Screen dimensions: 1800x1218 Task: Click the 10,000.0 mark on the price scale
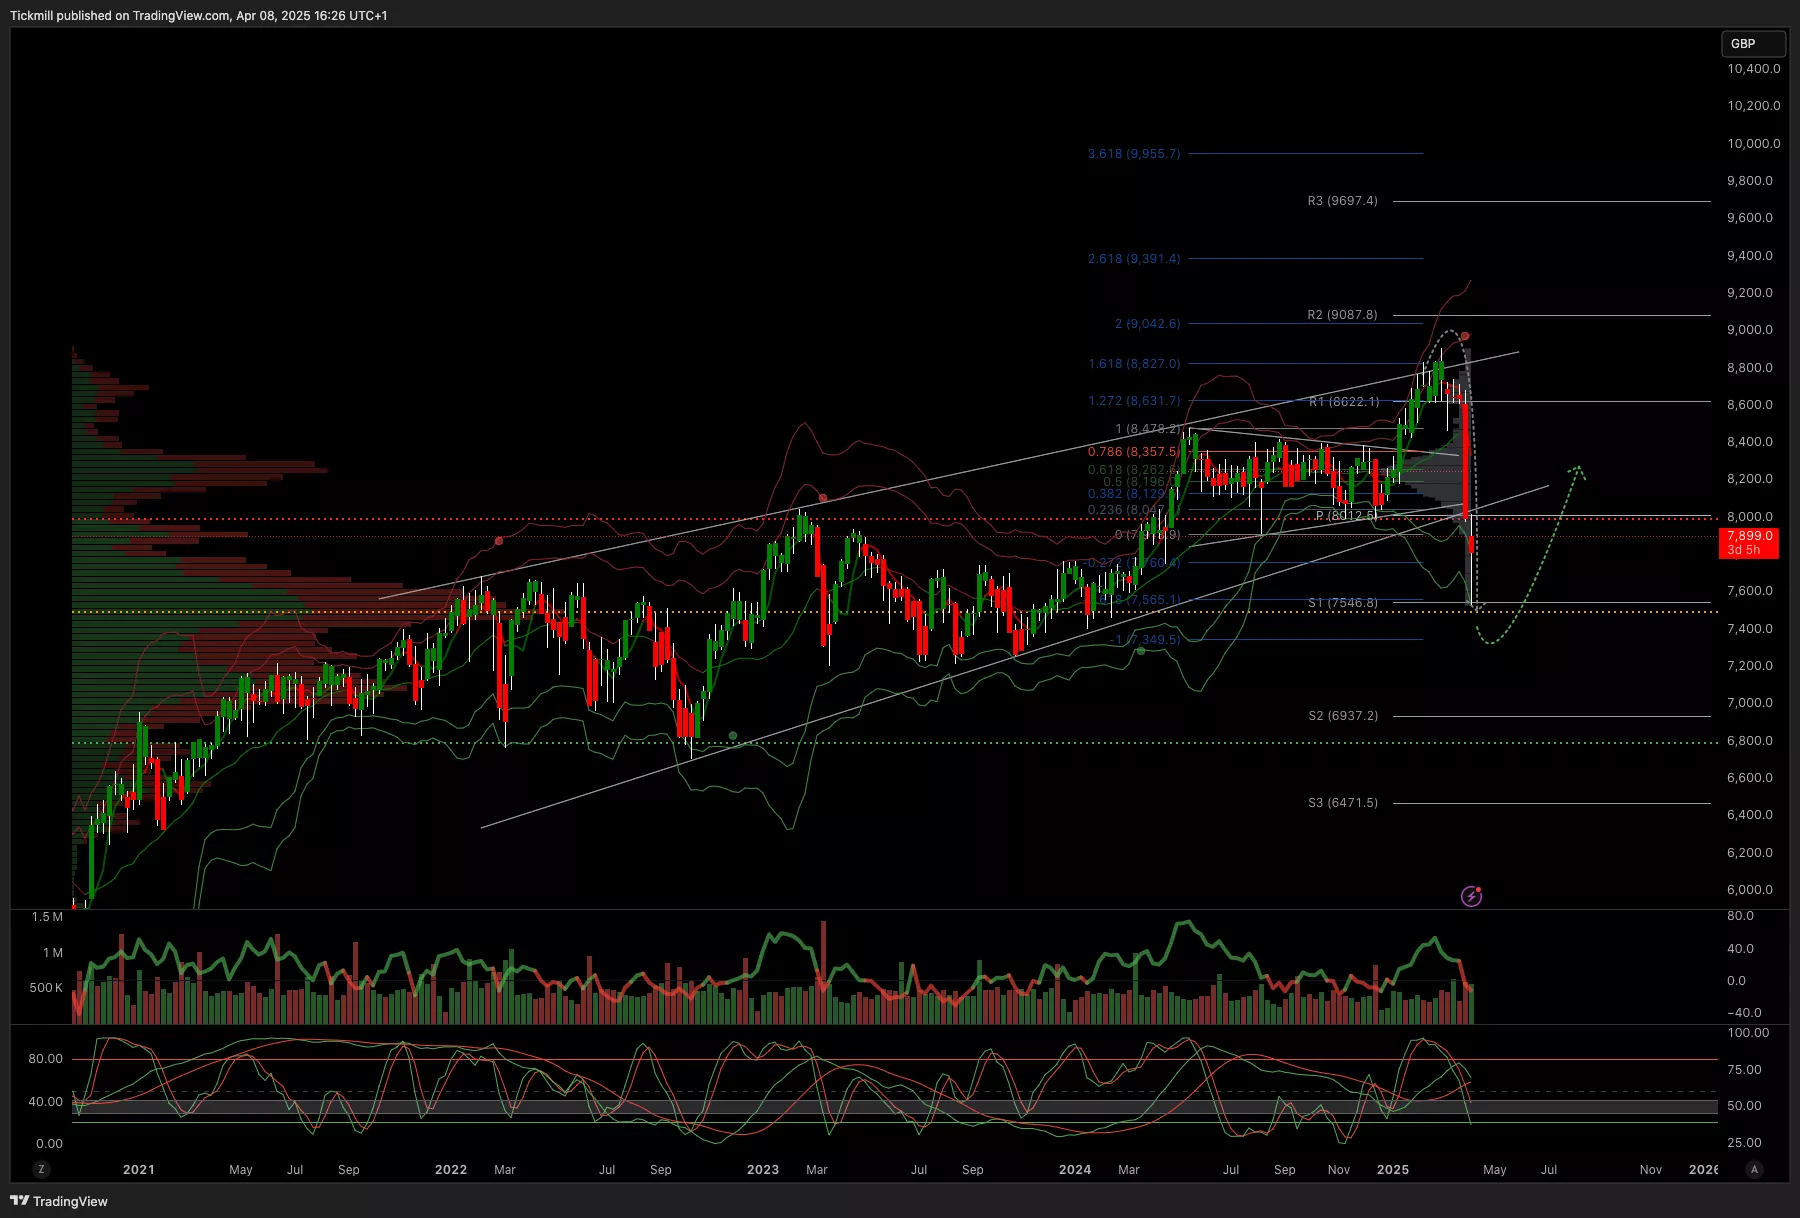[x=1753, y=144]
